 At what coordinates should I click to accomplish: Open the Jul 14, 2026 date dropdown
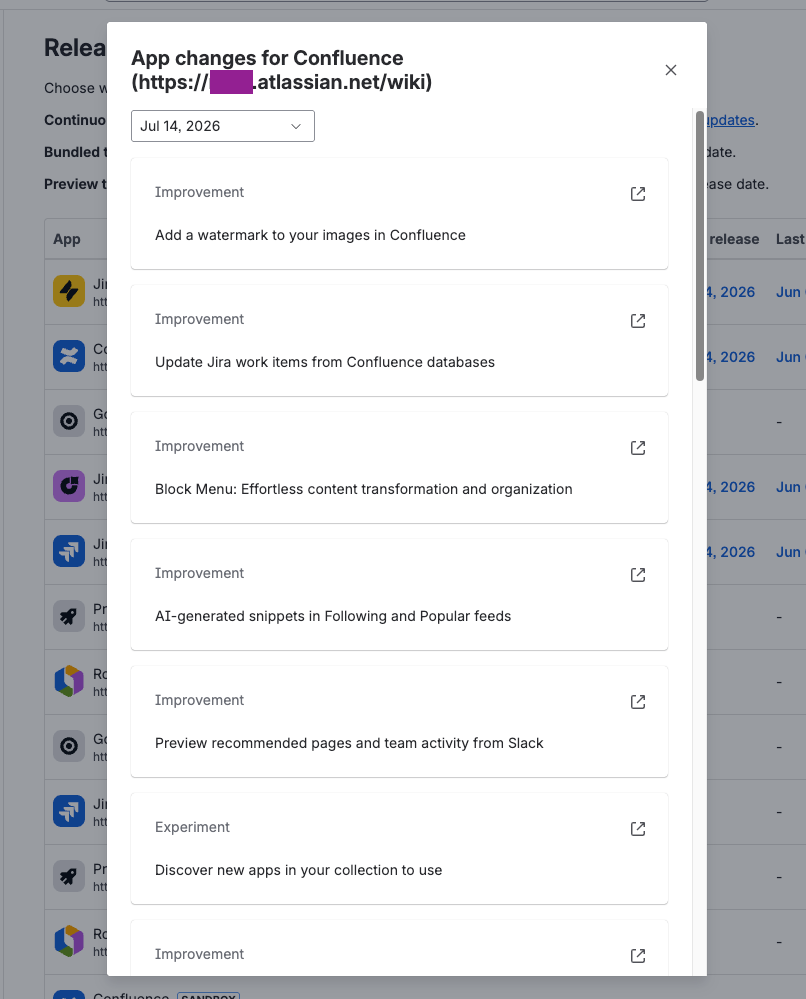[x=223, y=126]
